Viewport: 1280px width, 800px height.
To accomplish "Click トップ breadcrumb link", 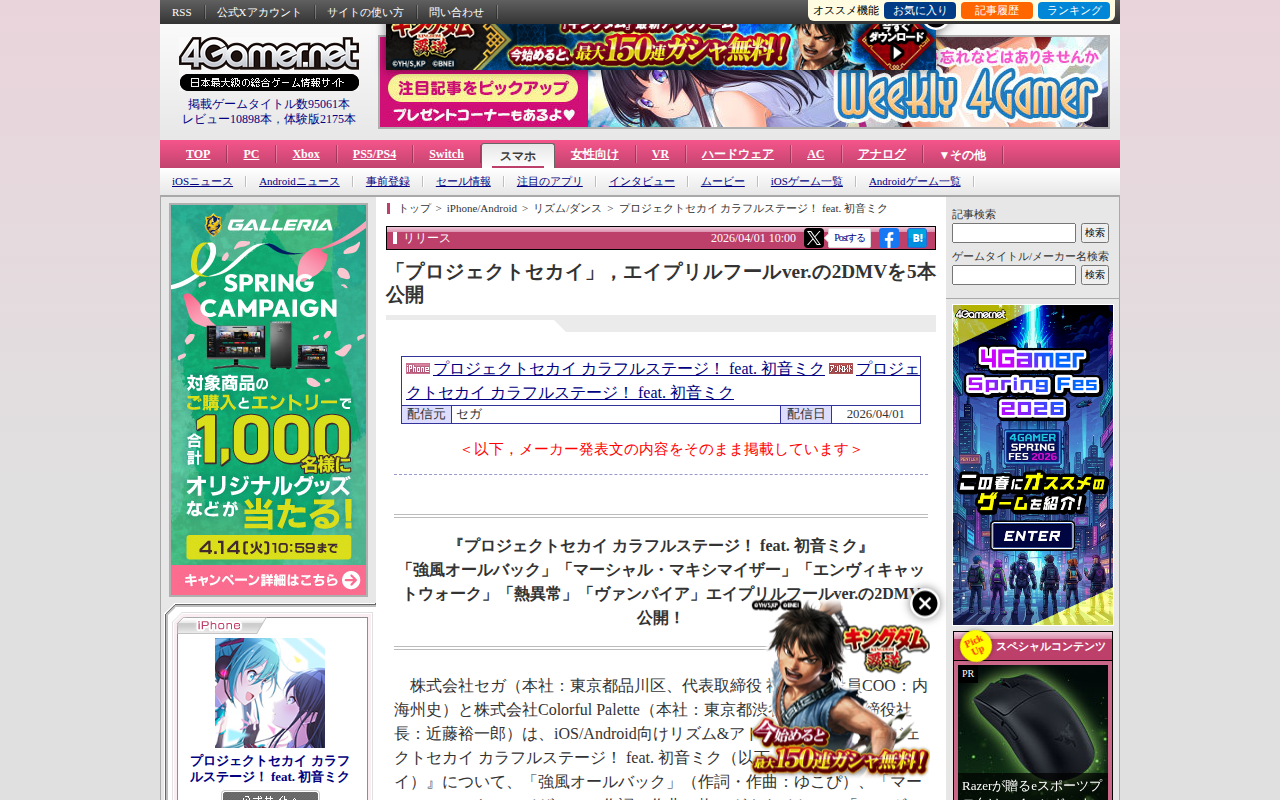I will tap(415, 208).
